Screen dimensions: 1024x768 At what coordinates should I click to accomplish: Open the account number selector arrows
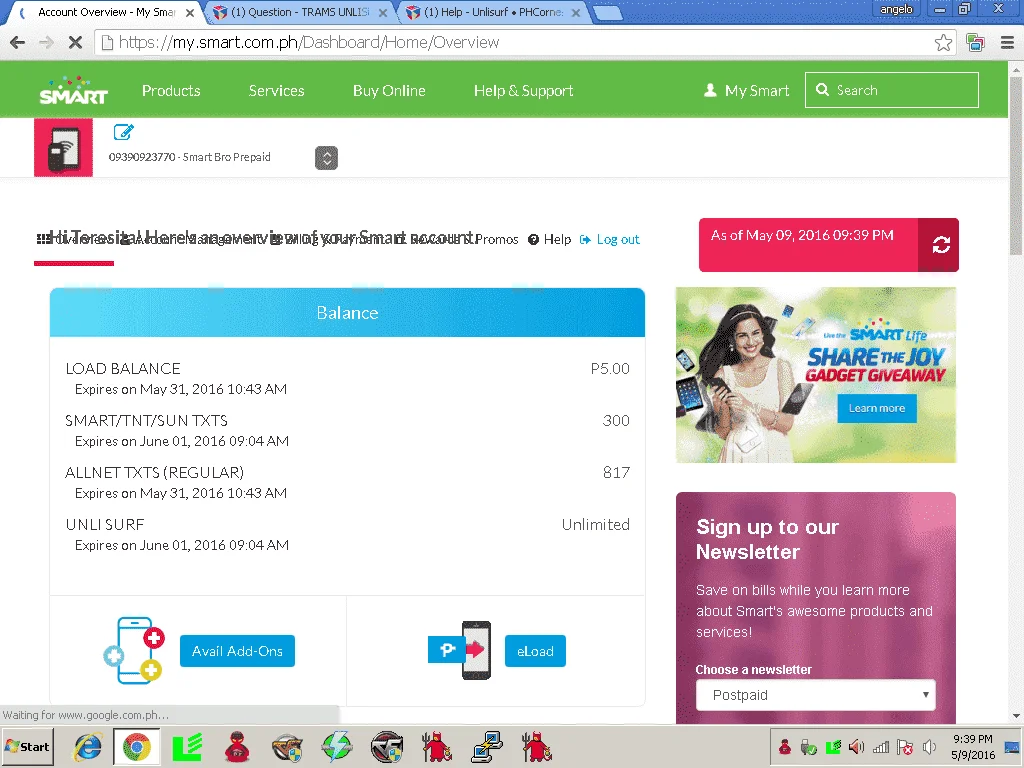pos(327,158)
